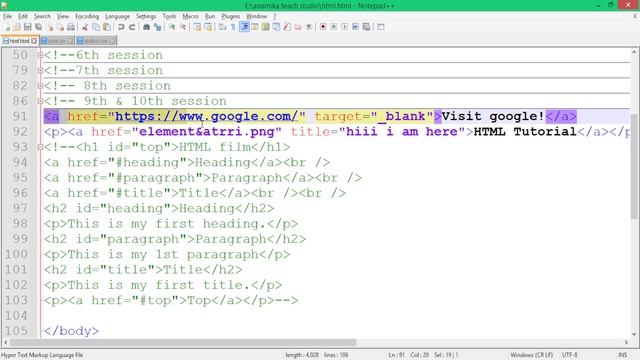Run macro multiple times icon
Screen dimensions: 640x360
click(x=356, y=27)
